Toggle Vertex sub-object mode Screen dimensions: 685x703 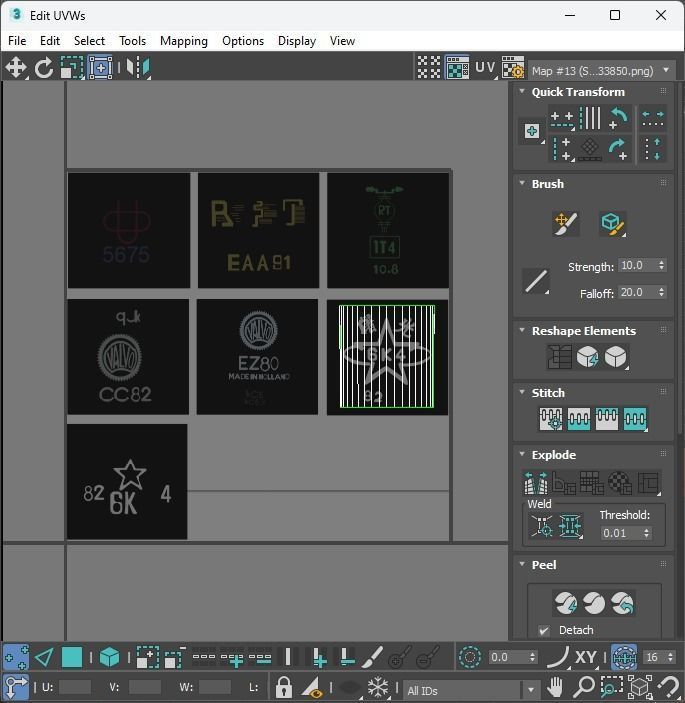(16, 658)
